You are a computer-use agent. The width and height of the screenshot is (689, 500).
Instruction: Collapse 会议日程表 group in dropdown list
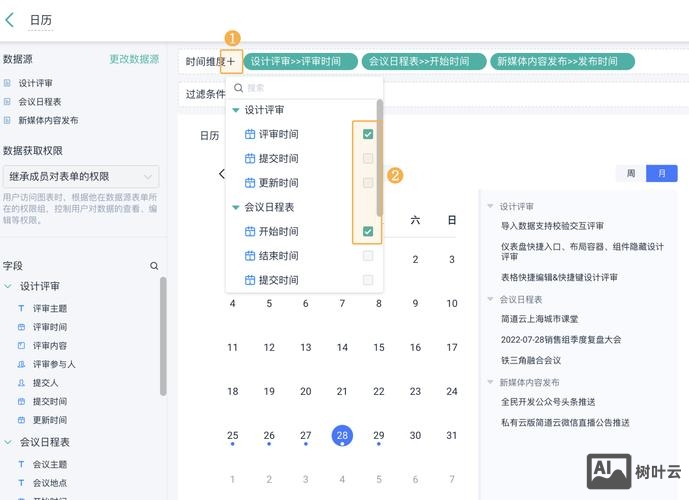236,207
